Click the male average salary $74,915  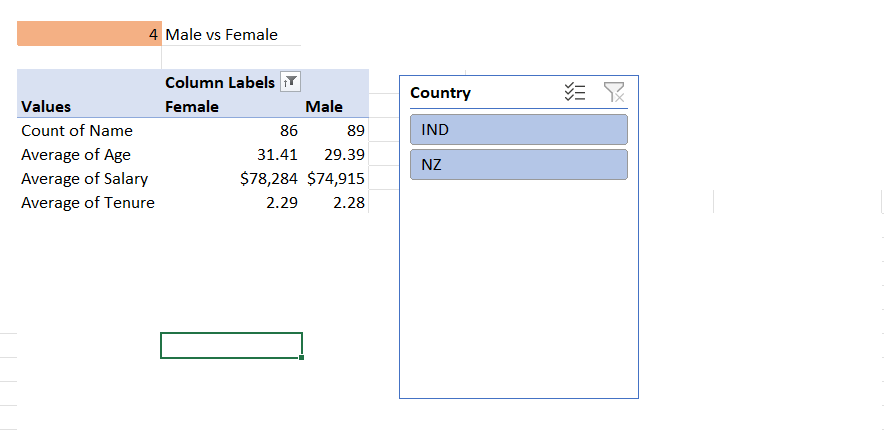click(x=336, y=179)
